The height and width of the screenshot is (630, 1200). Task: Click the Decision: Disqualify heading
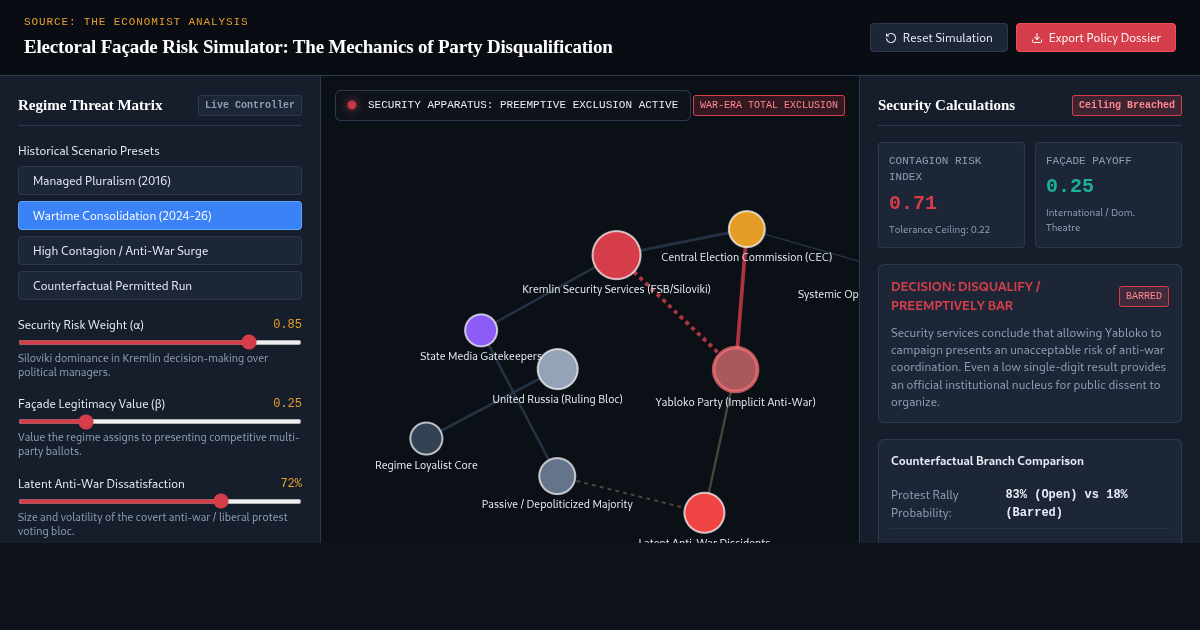[965, 296]
